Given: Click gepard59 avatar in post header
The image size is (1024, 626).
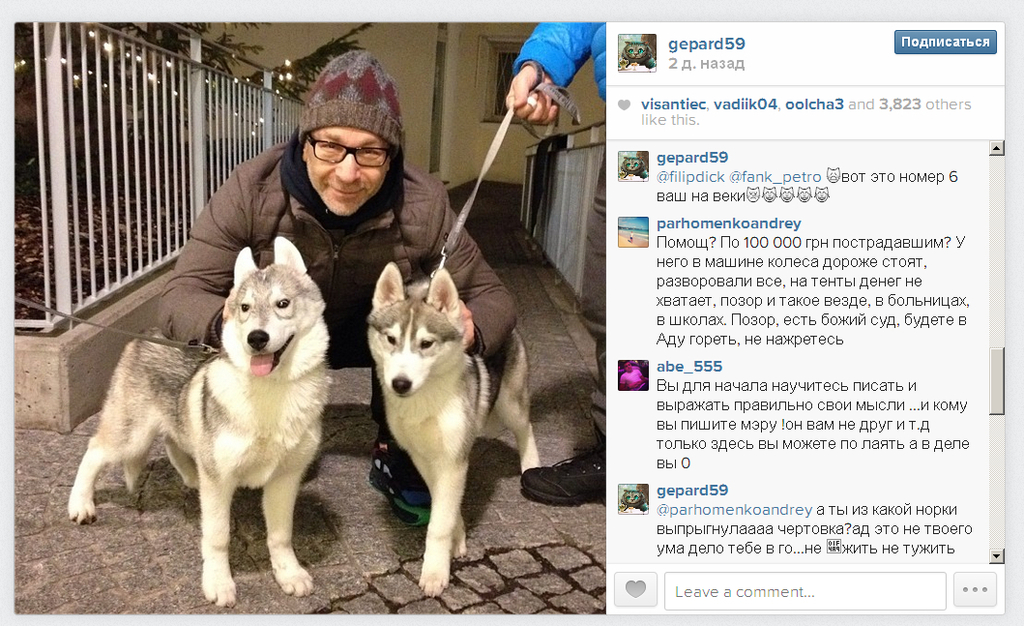Looking at the screenshot, I should pos(637,53).
